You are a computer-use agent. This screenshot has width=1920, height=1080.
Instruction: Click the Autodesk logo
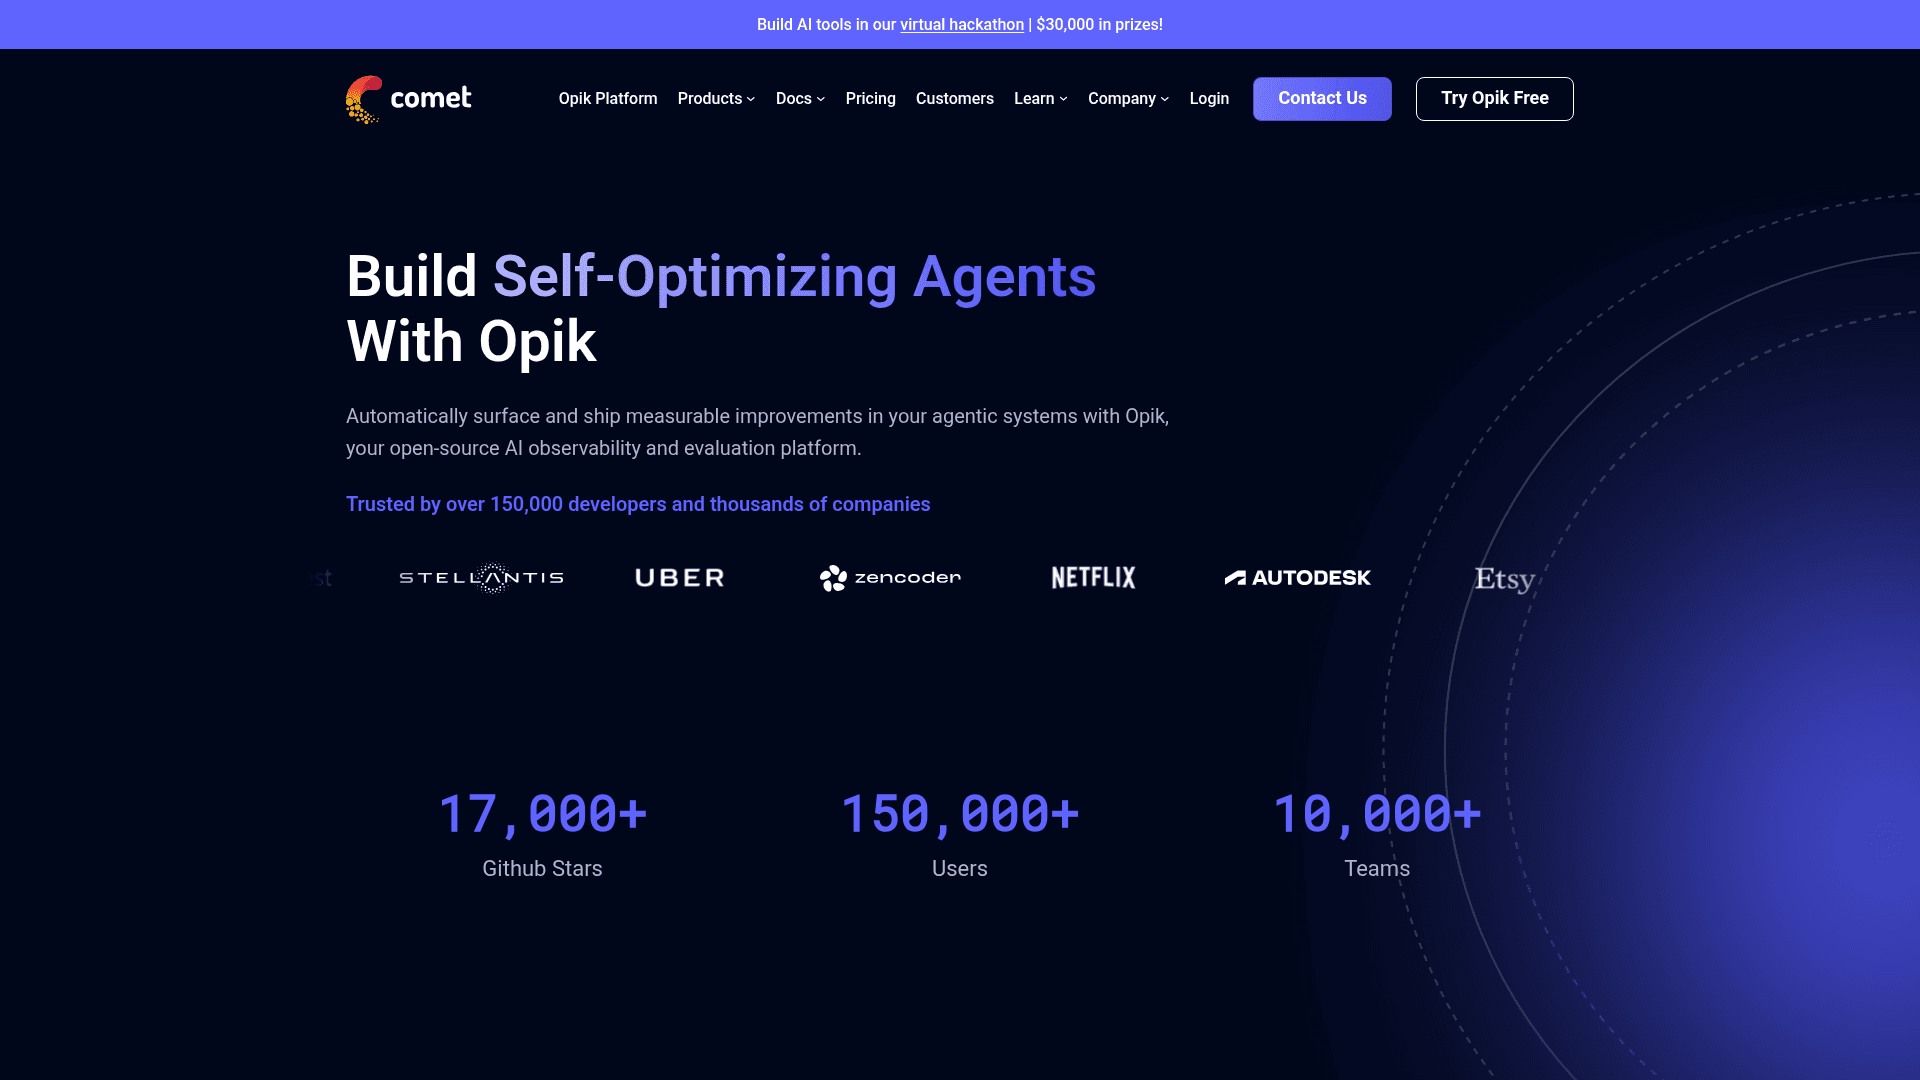[x=1298, y=578]
